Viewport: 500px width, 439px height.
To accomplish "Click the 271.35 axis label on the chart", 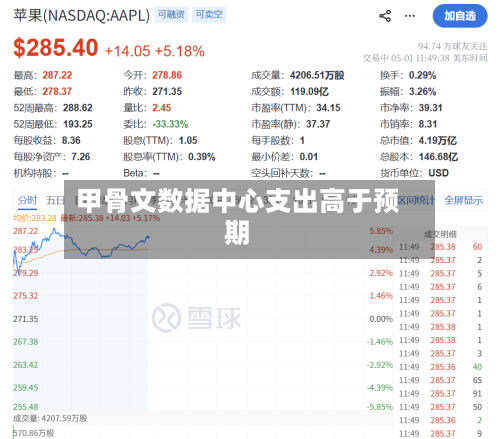I will click(25, 319).
